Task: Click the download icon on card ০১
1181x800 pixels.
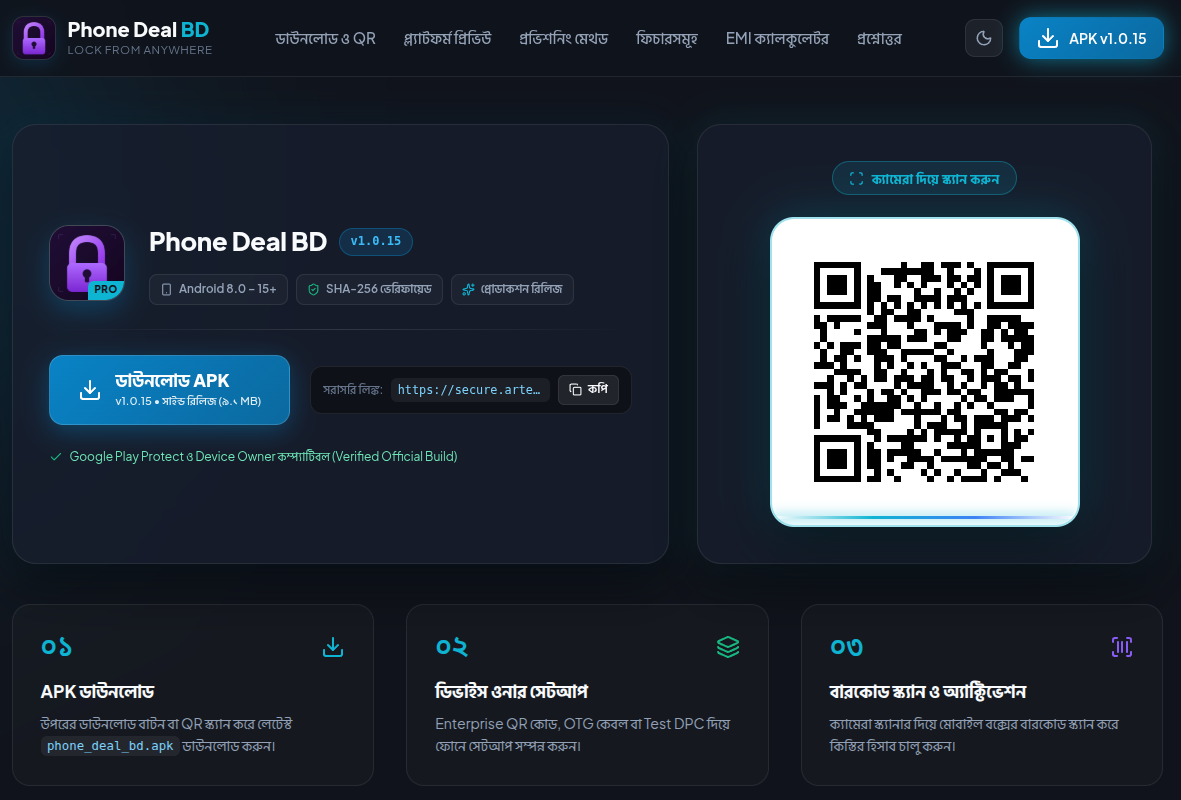Action: point(333,647)
